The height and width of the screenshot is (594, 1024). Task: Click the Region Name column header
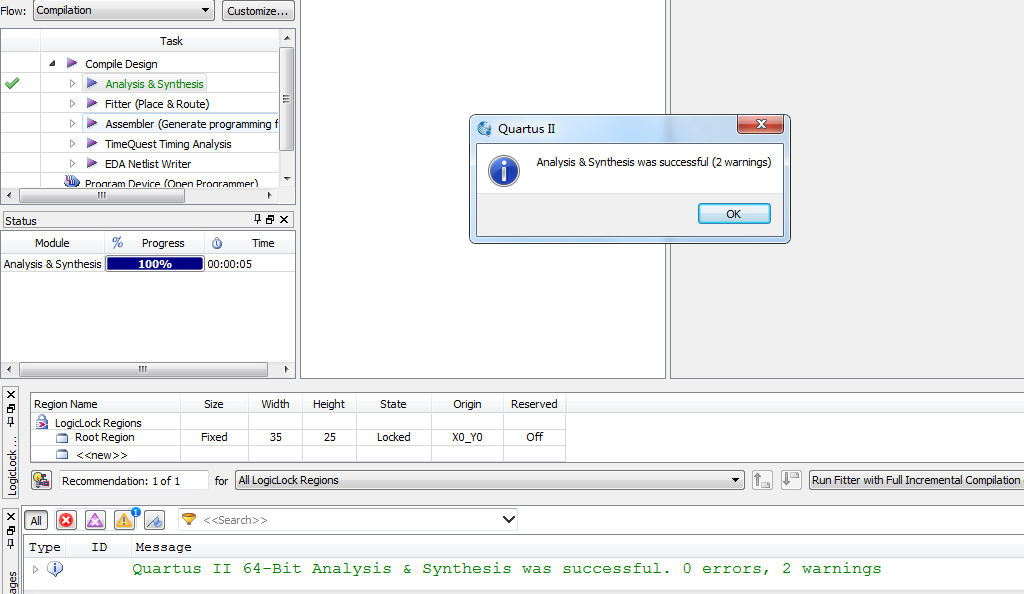pos(105,404)
